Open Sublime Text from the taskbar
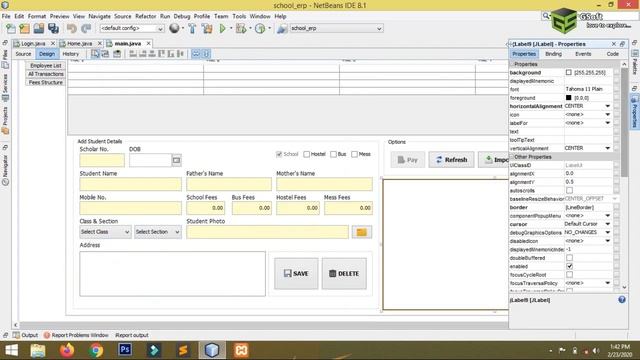 [x=183, y=350]
